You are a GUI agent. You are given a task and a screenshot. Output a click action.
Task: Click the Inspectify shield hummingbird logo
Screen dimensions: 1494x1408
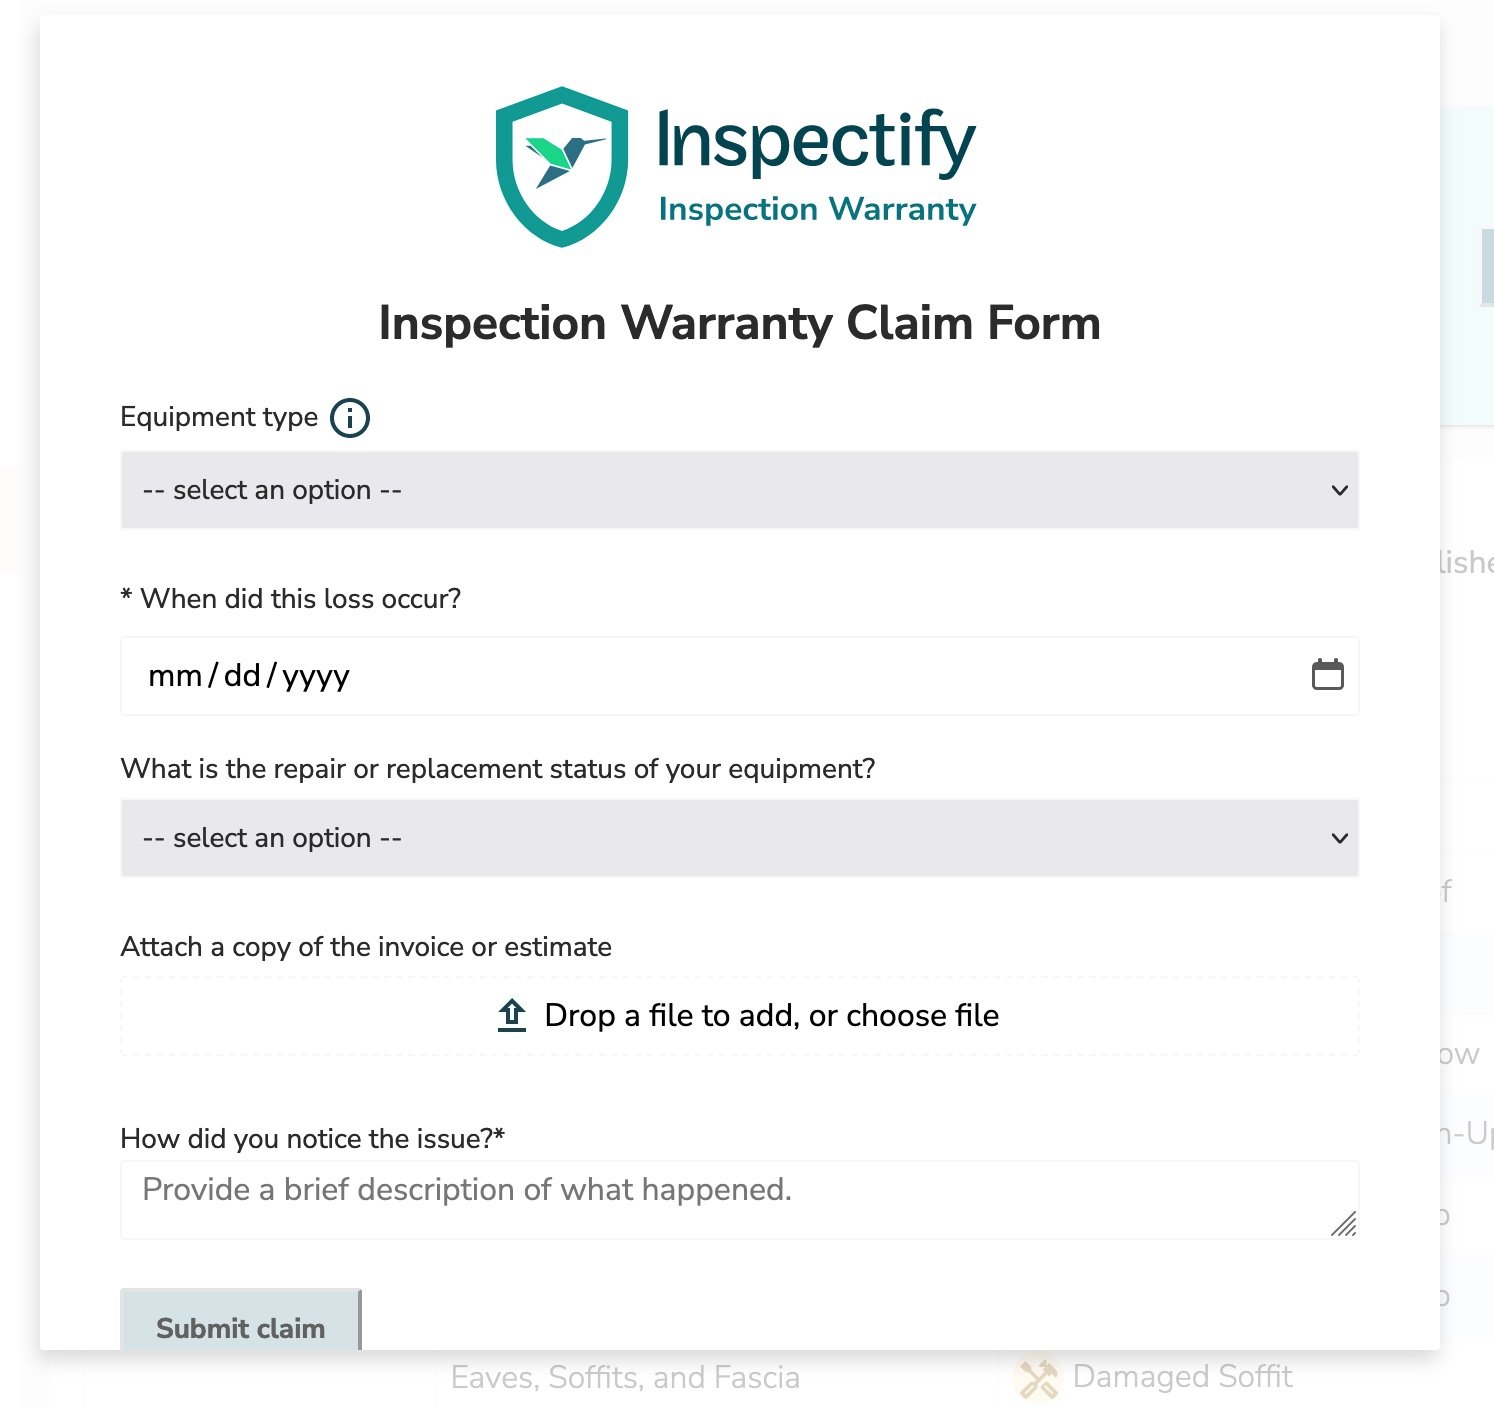point(561,166)
